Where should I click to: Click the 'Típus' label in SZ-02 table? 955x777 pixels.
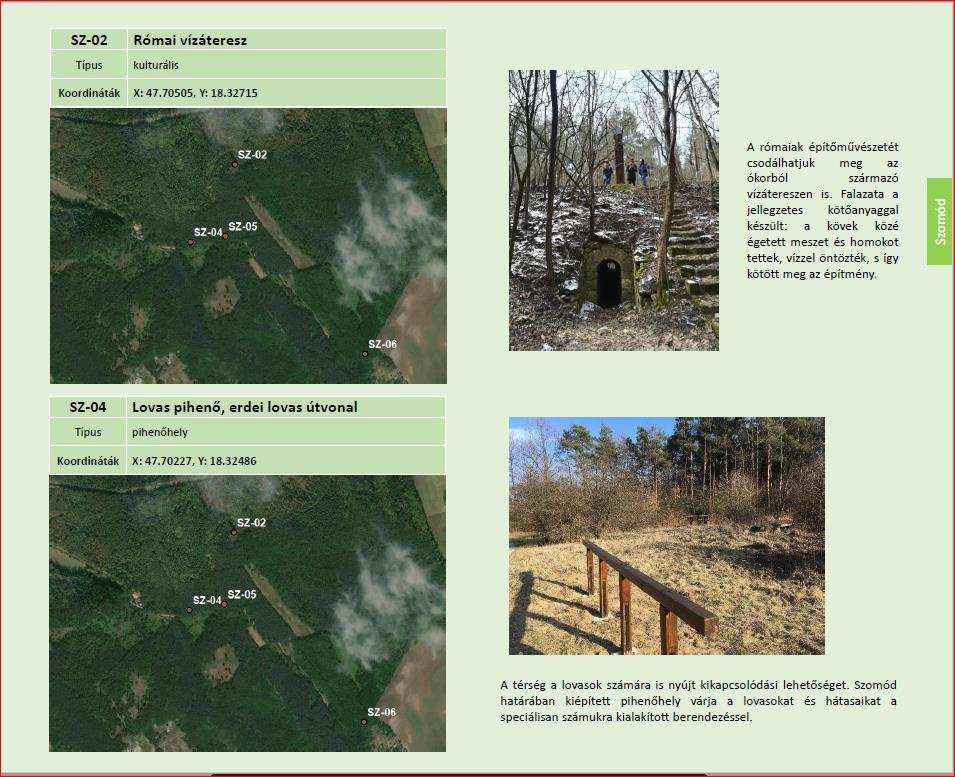89,65
